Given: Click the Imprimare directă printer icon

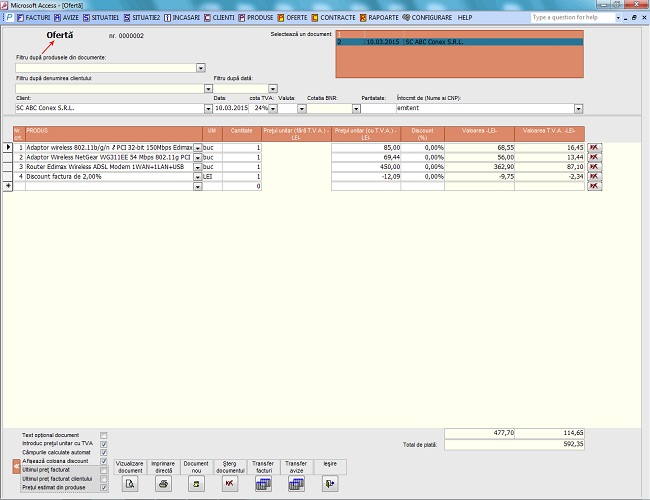Looking at the screenshot, I should [163, 484].
